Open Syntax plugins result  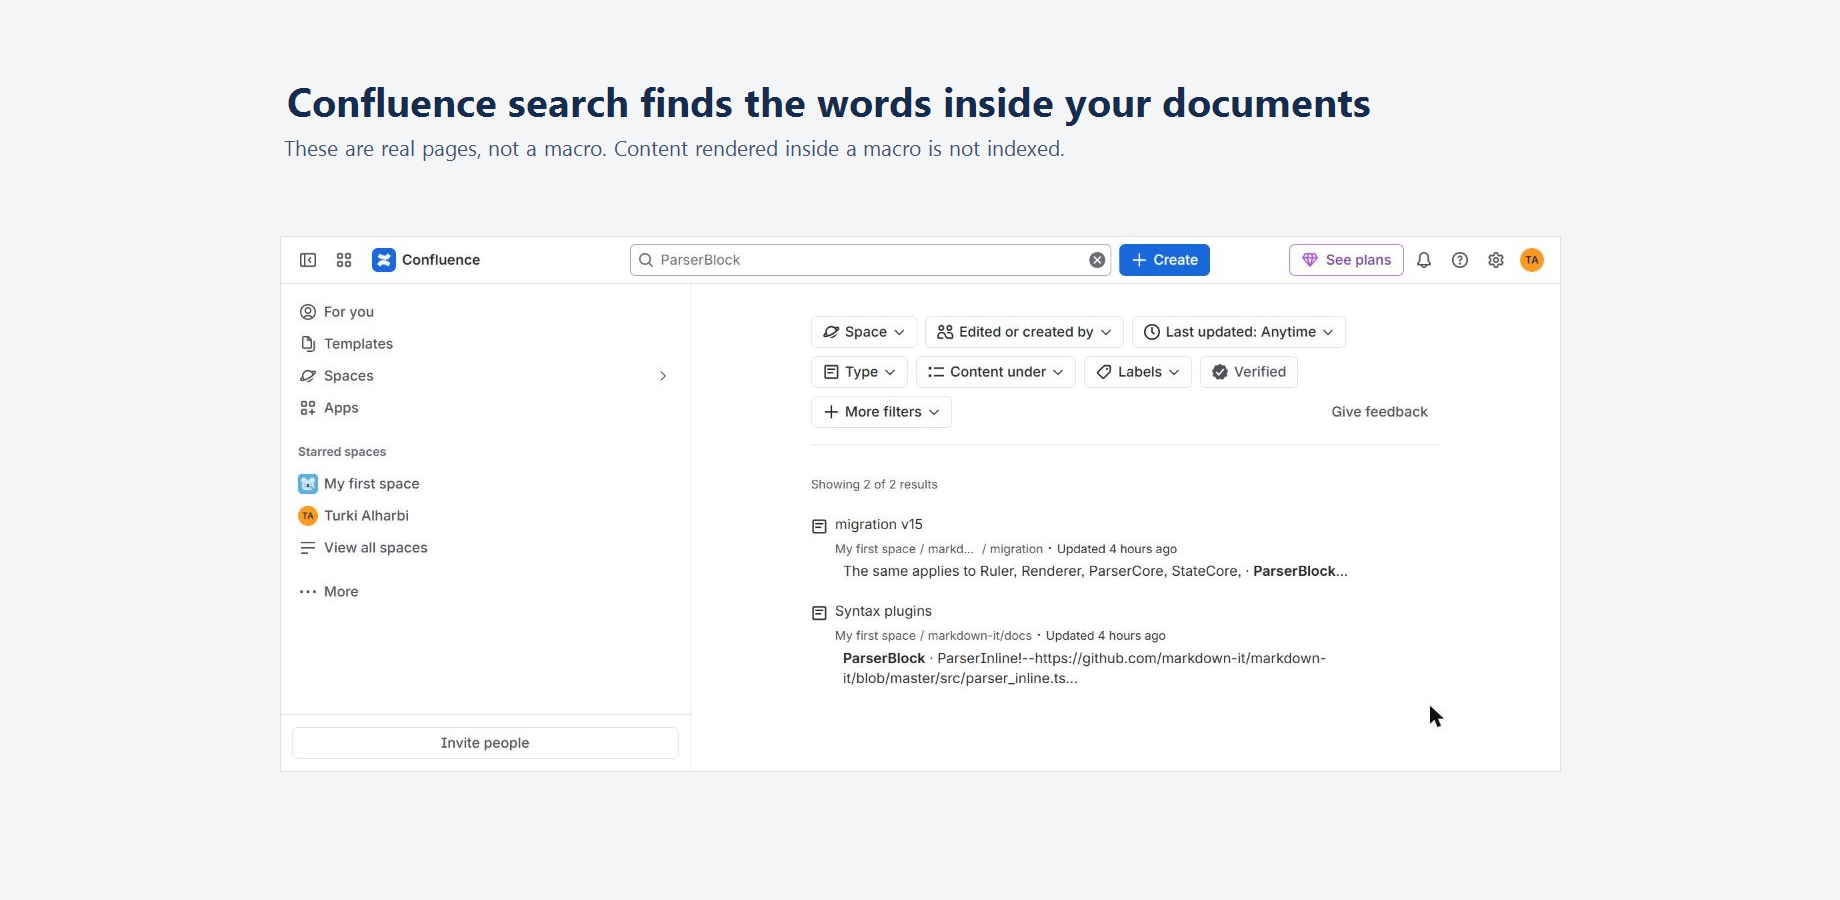tap(883, 611)
